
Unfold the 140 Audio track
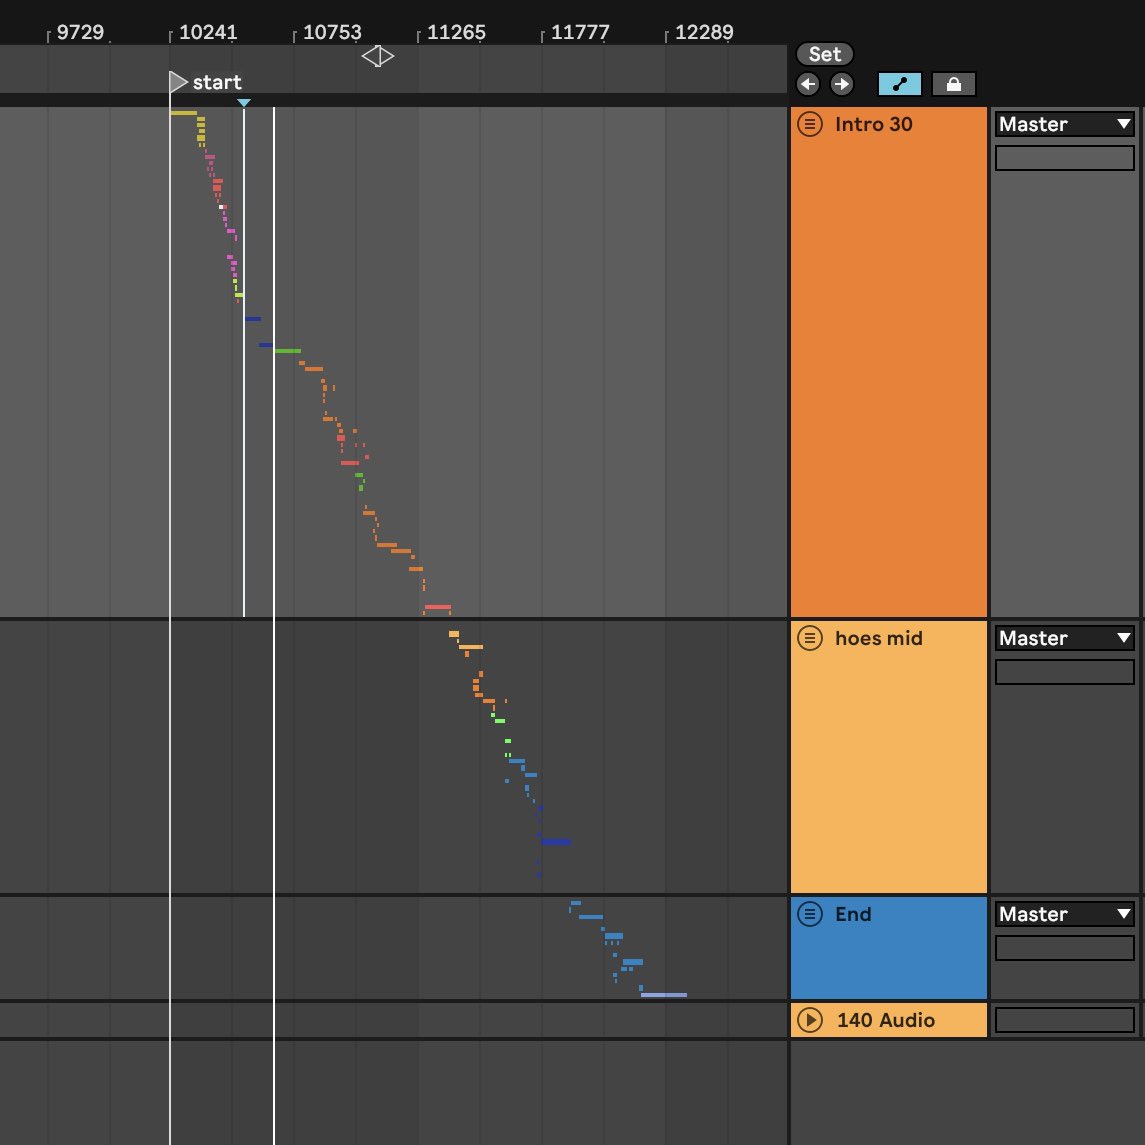tap(810, 1020)
